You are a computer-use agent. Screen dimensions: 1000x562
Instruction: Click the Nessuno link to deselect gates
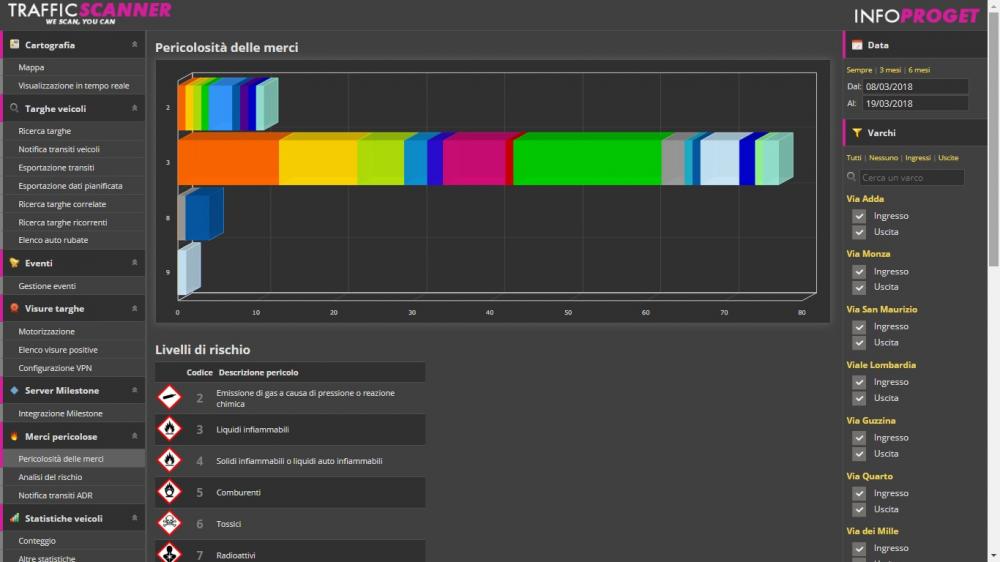[883, 158]
